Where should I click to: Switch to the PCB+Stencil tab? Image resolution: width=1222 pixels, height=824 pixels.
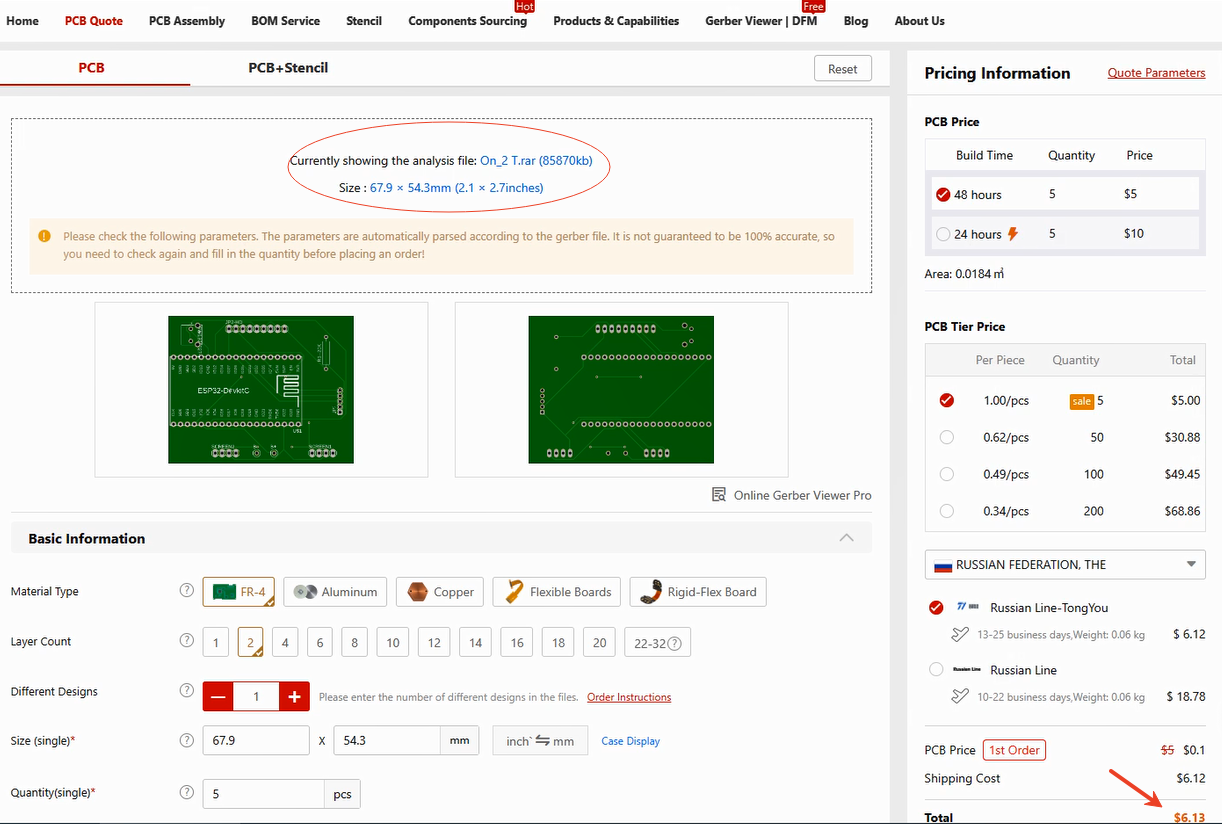point(288,68)
